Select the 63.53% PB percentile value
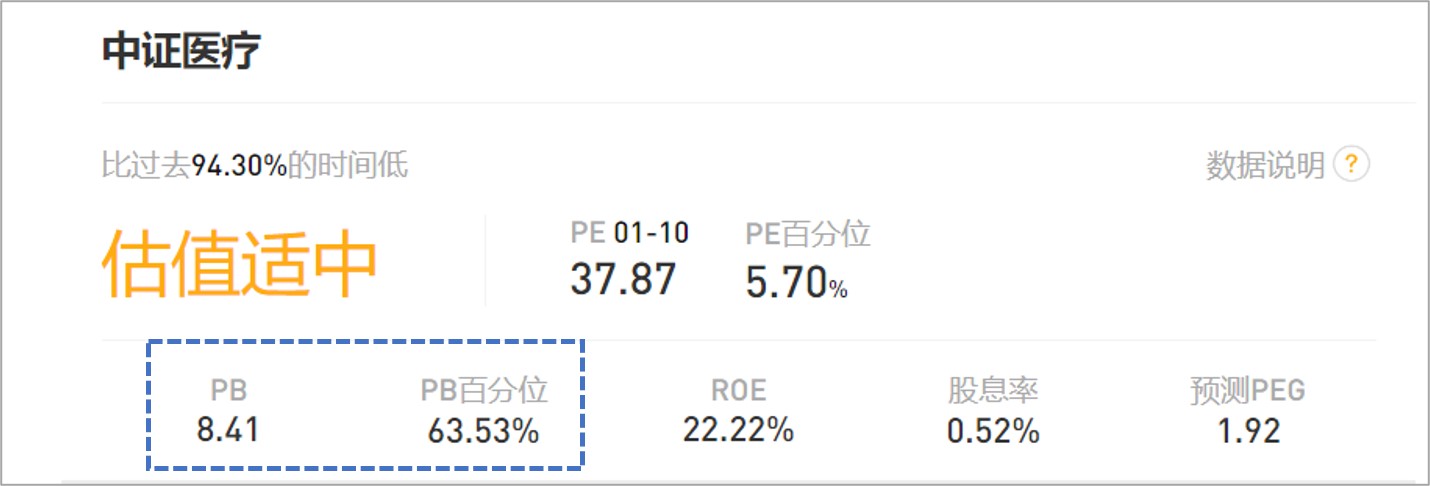1430x486 pixels. click(x=484, y=432)
